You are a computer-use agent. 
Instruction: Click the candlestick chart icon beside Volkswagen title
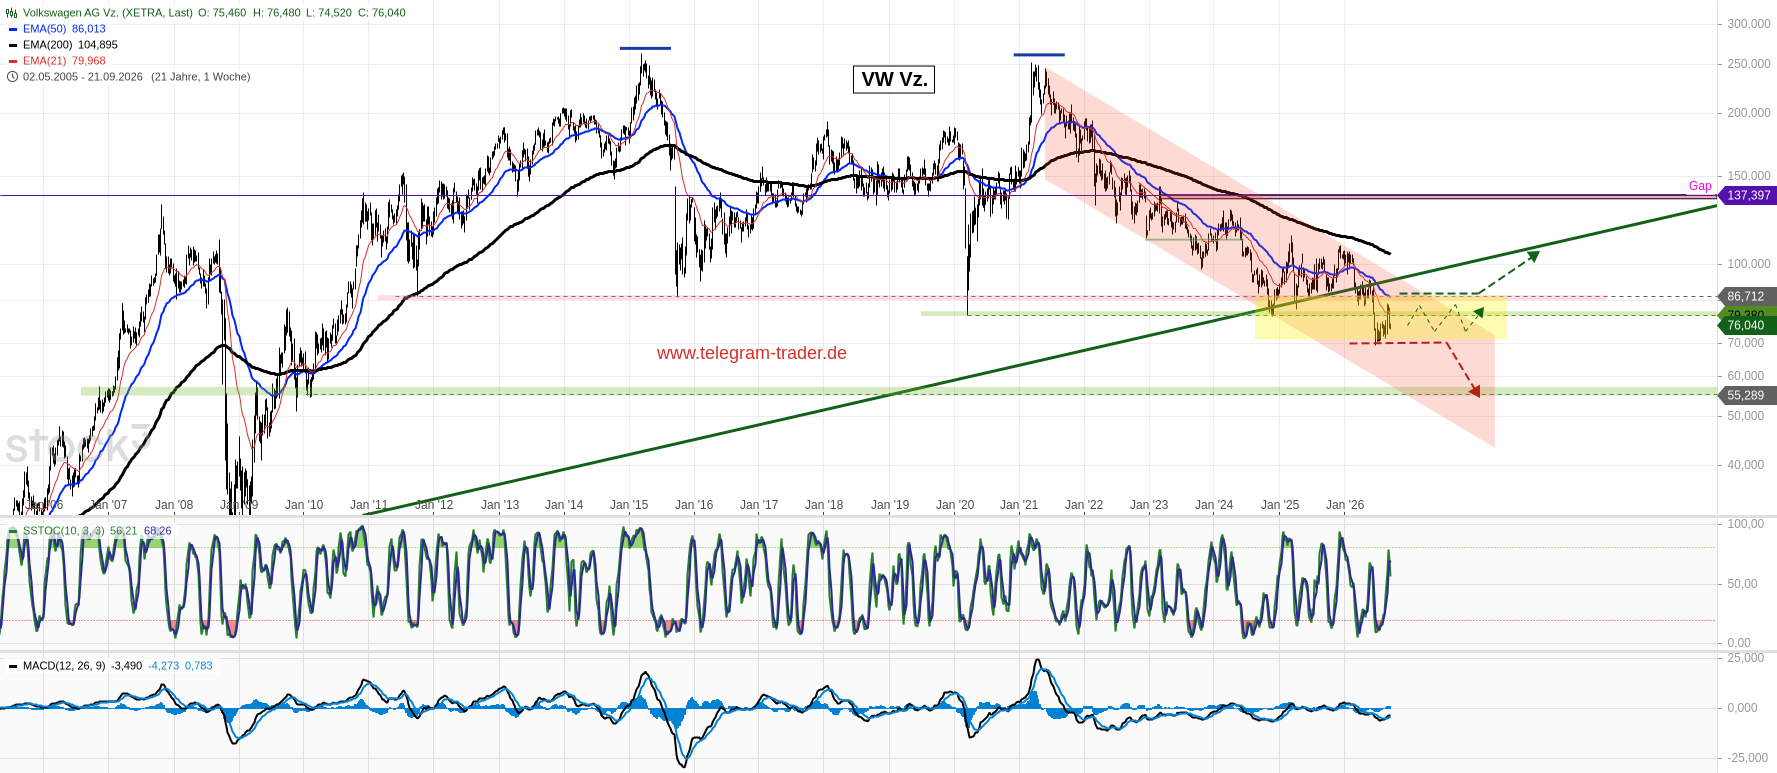tap(12, 13)
